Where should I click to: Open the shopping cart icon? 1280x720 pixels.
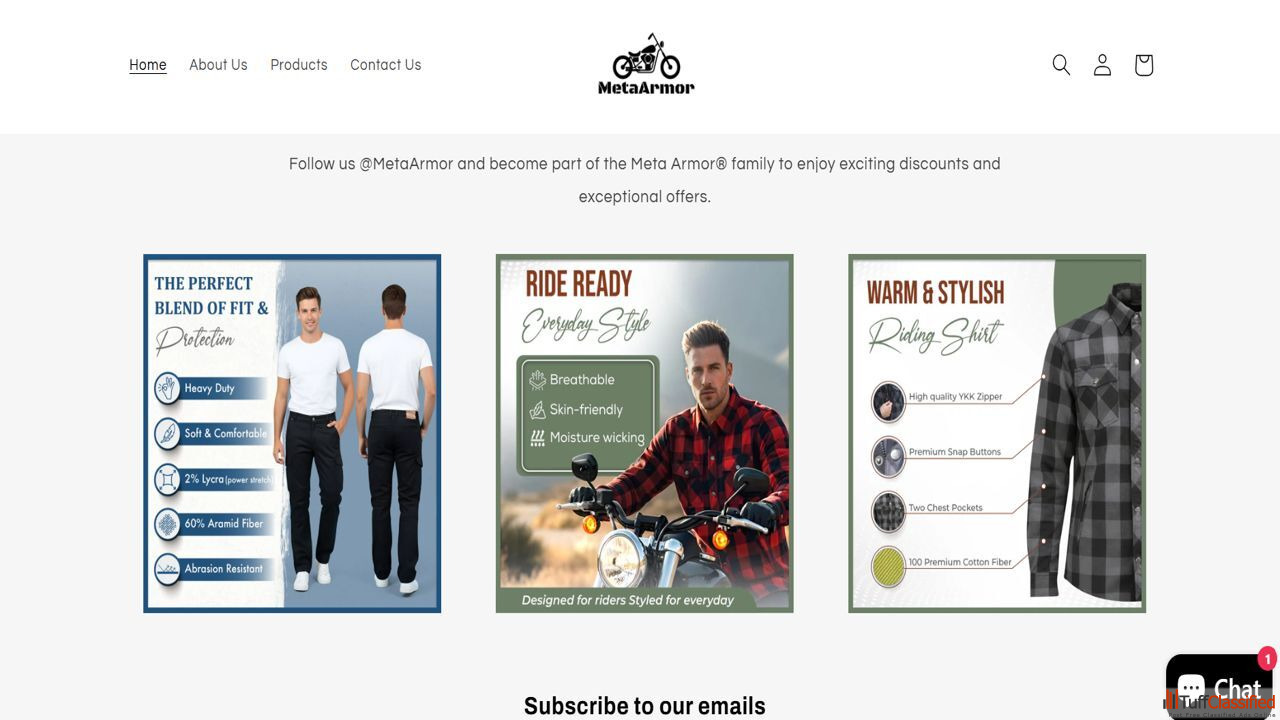(x=1144, y=65)
